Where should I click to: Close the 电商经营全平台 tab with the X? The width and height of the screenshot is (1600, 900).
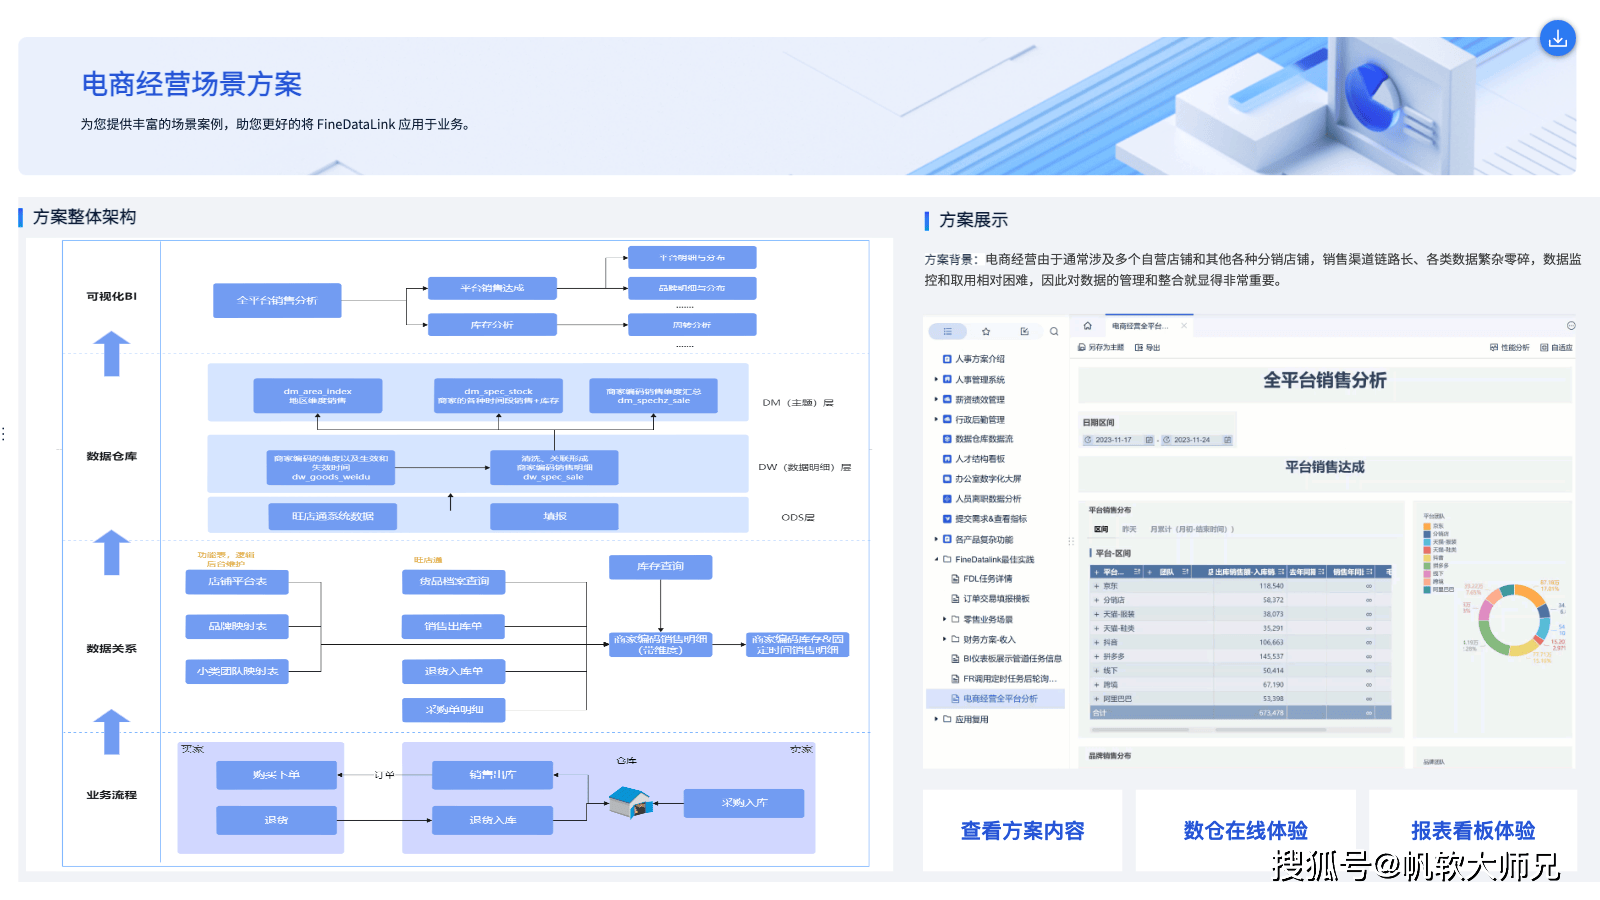[1184, 326]
